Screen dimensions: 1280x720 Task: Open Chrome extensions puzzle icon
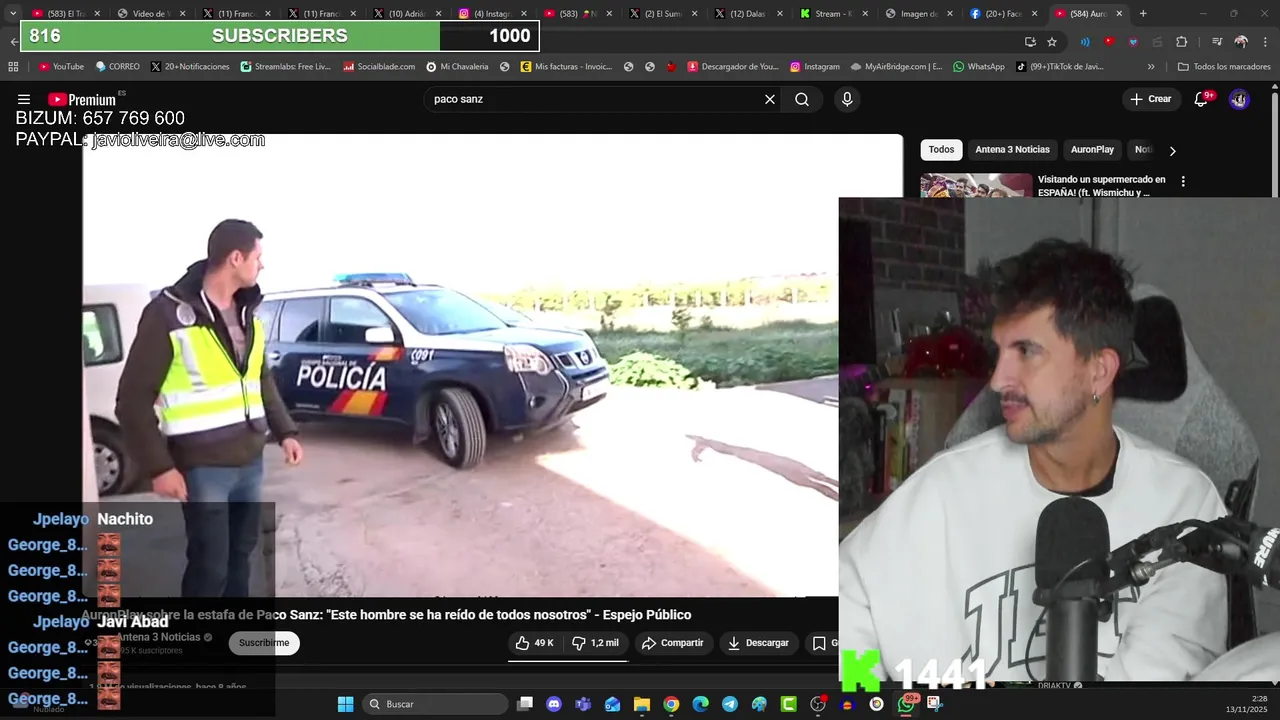(1182, 42)
